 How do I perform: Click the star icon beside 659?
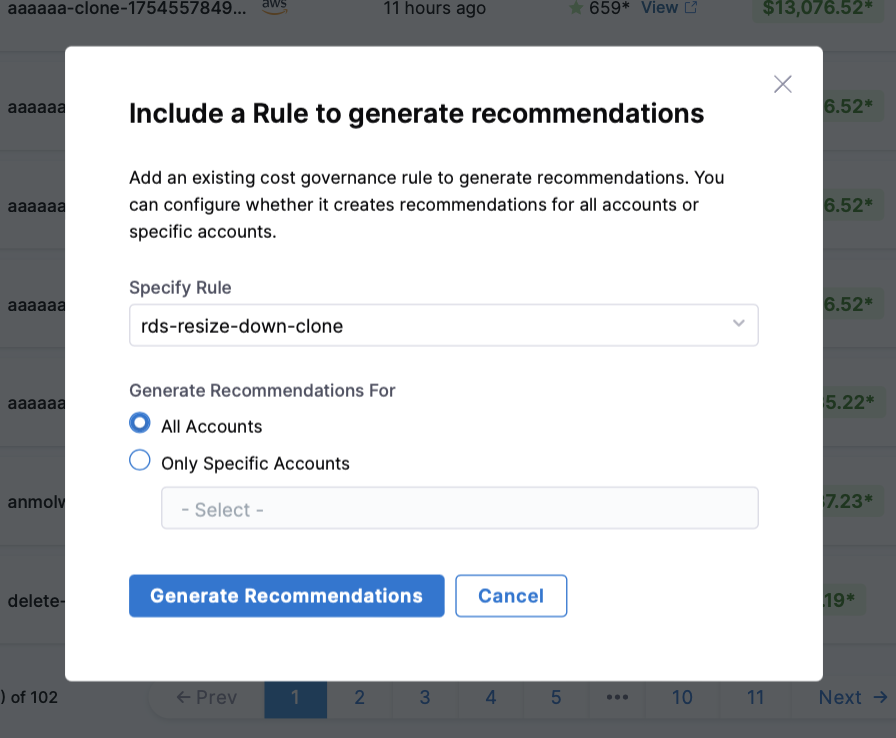576,8
